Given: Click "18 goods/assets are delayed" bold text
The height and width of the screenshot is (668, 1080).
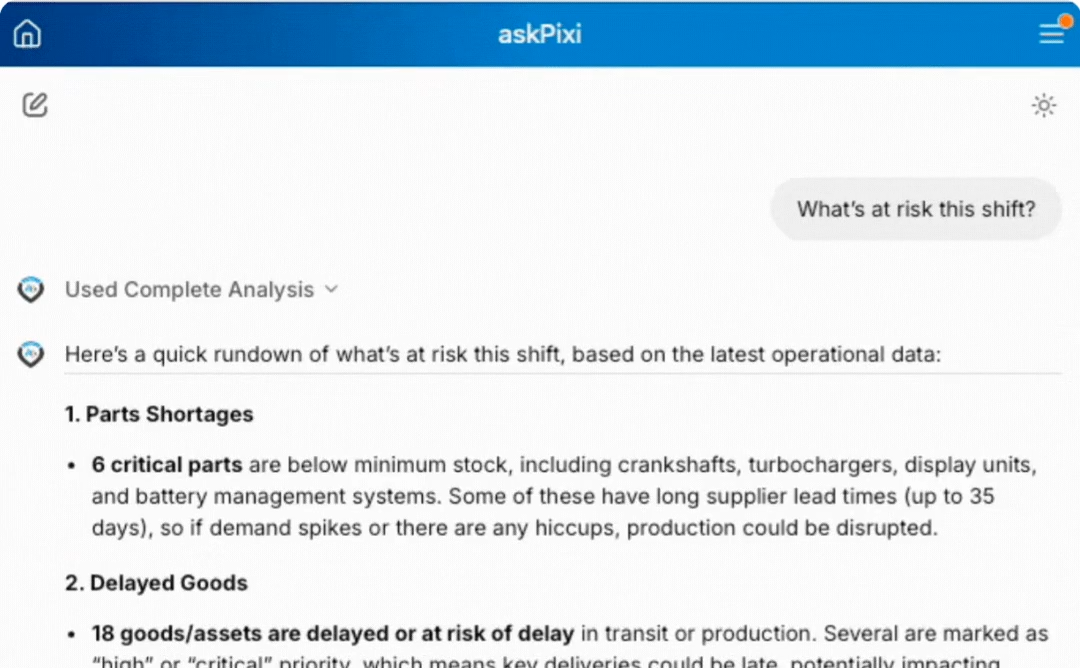Looking at the screenshot, I should tap(332, 634).
